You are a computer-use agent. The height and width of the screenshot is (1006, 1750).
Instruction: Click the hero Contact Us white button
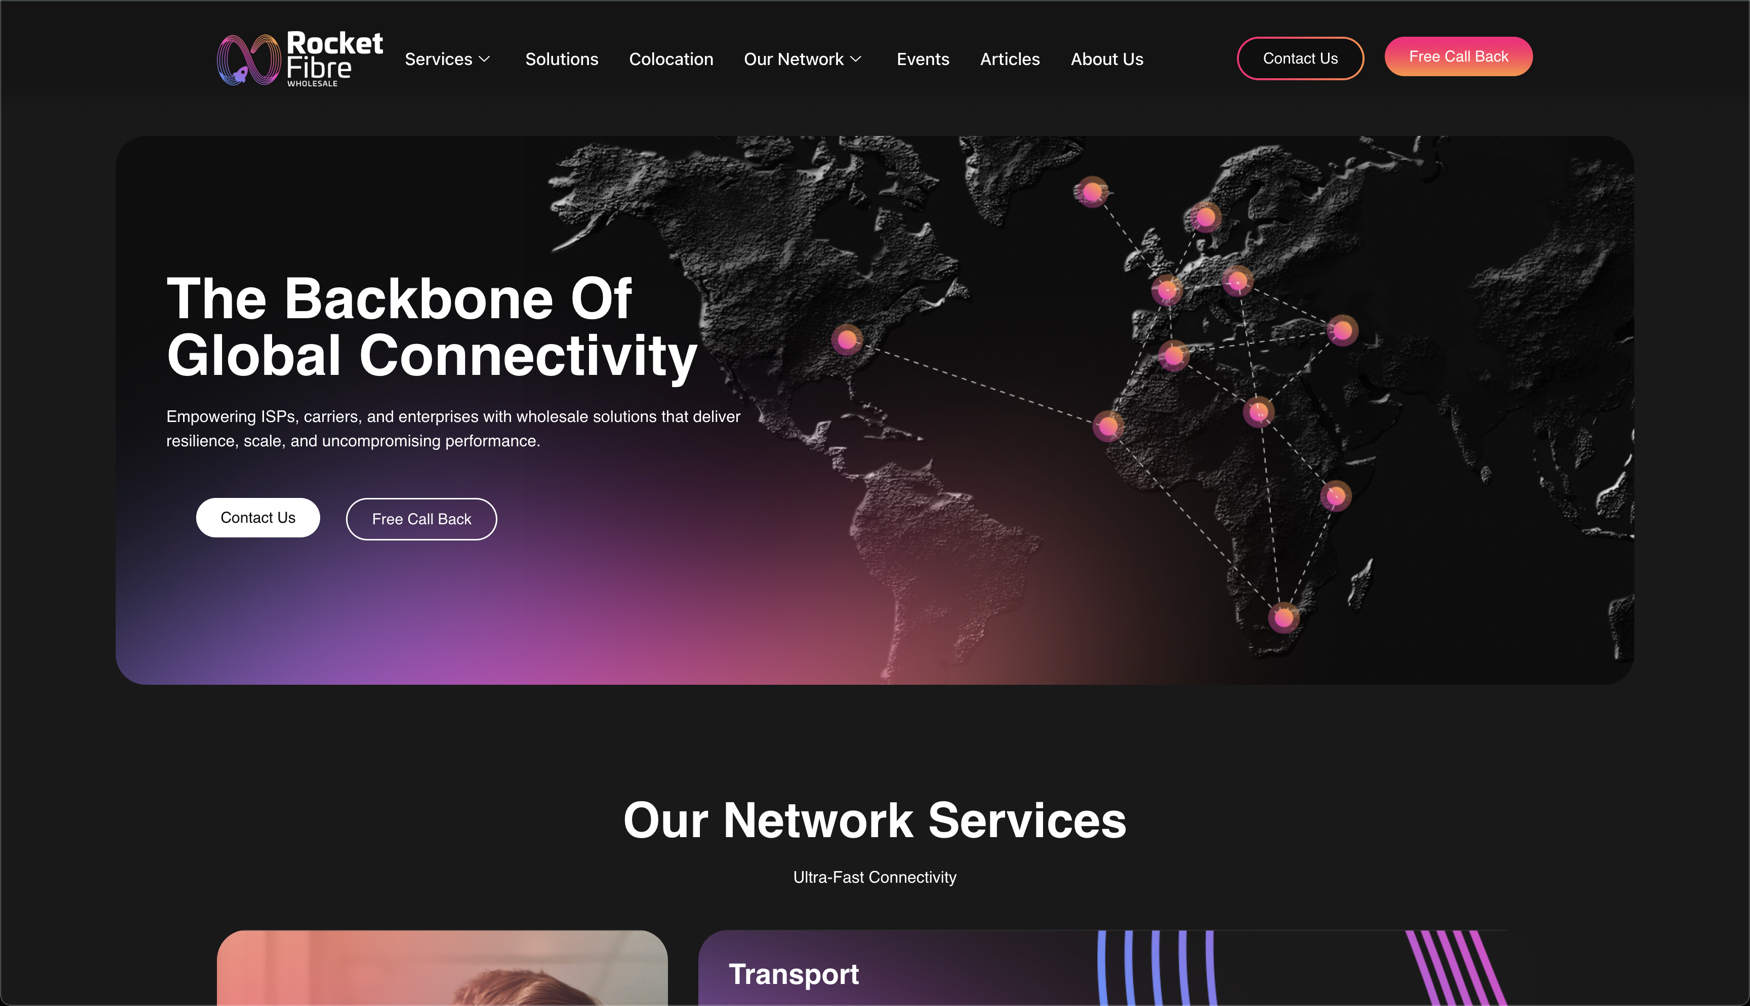tap(258, 517)
